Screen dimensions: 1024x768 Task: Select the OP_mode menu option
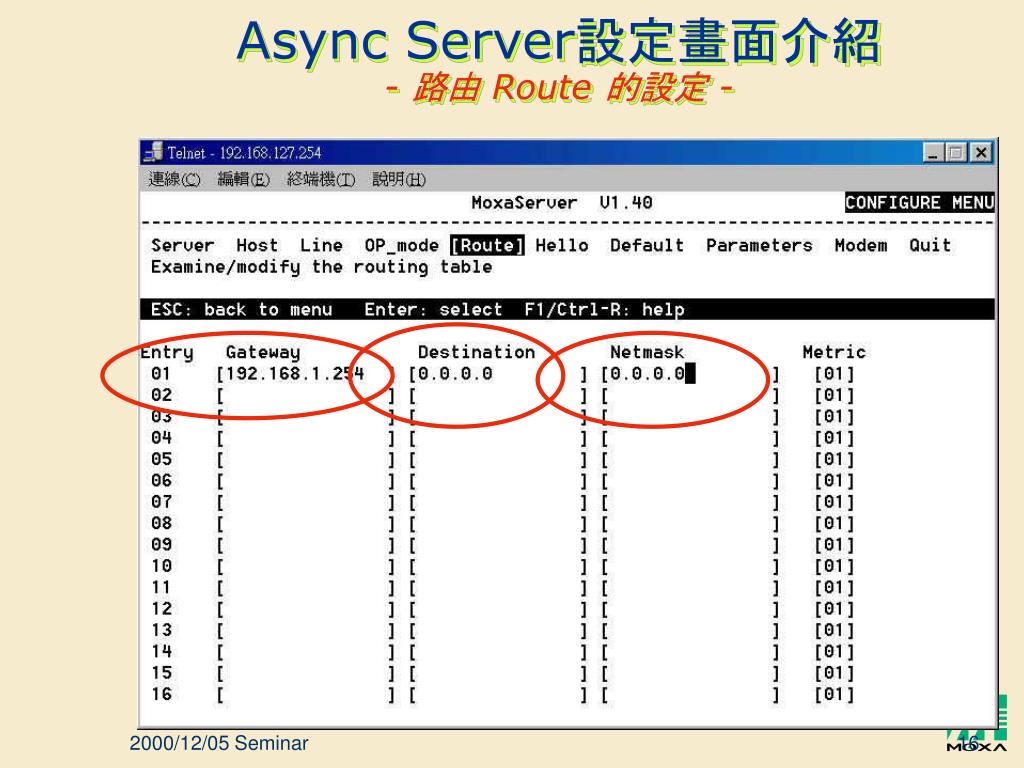(402, 246)
